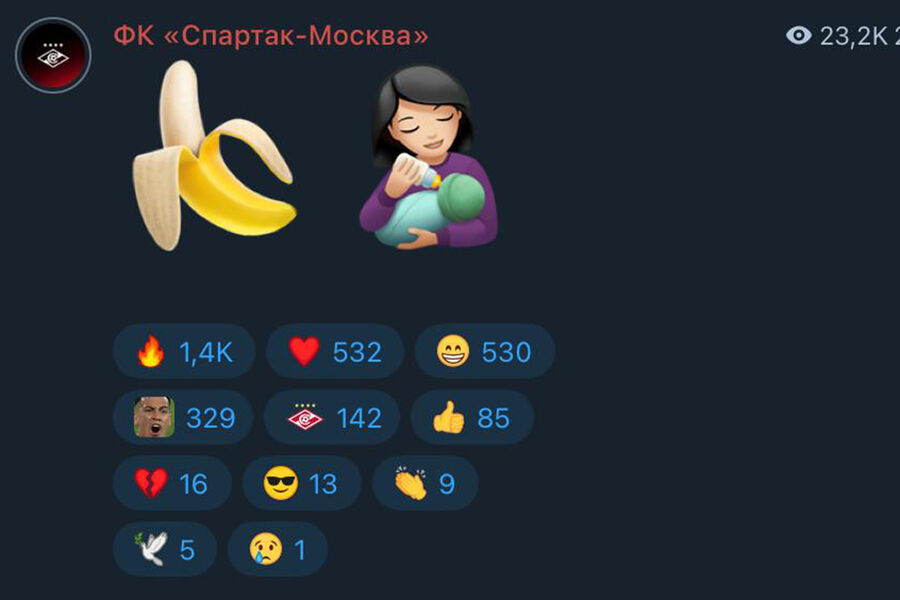The width and height of the screenshot is (900, 600).
Task: Open the Spartak channel avatar
Action: click(53, 55)
